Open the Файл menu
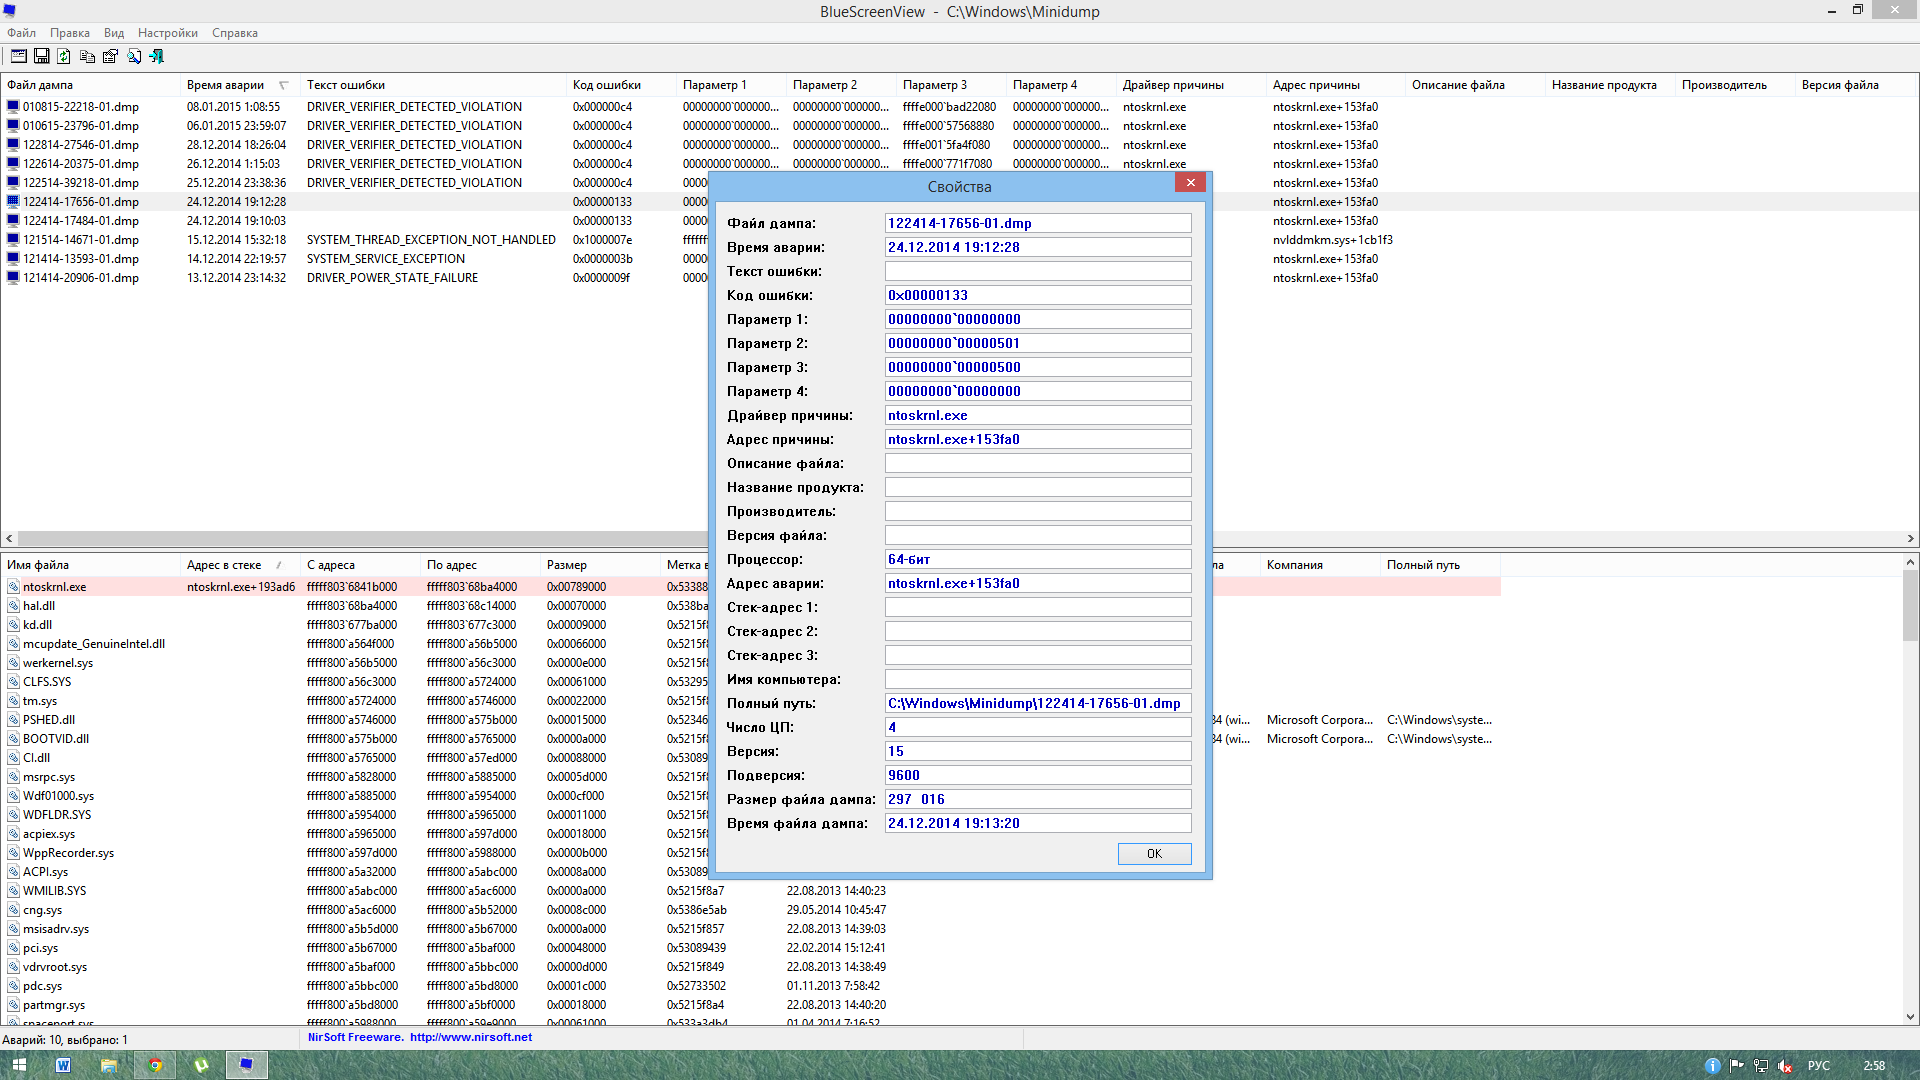 pyautogui.click(x=21, y=33)
